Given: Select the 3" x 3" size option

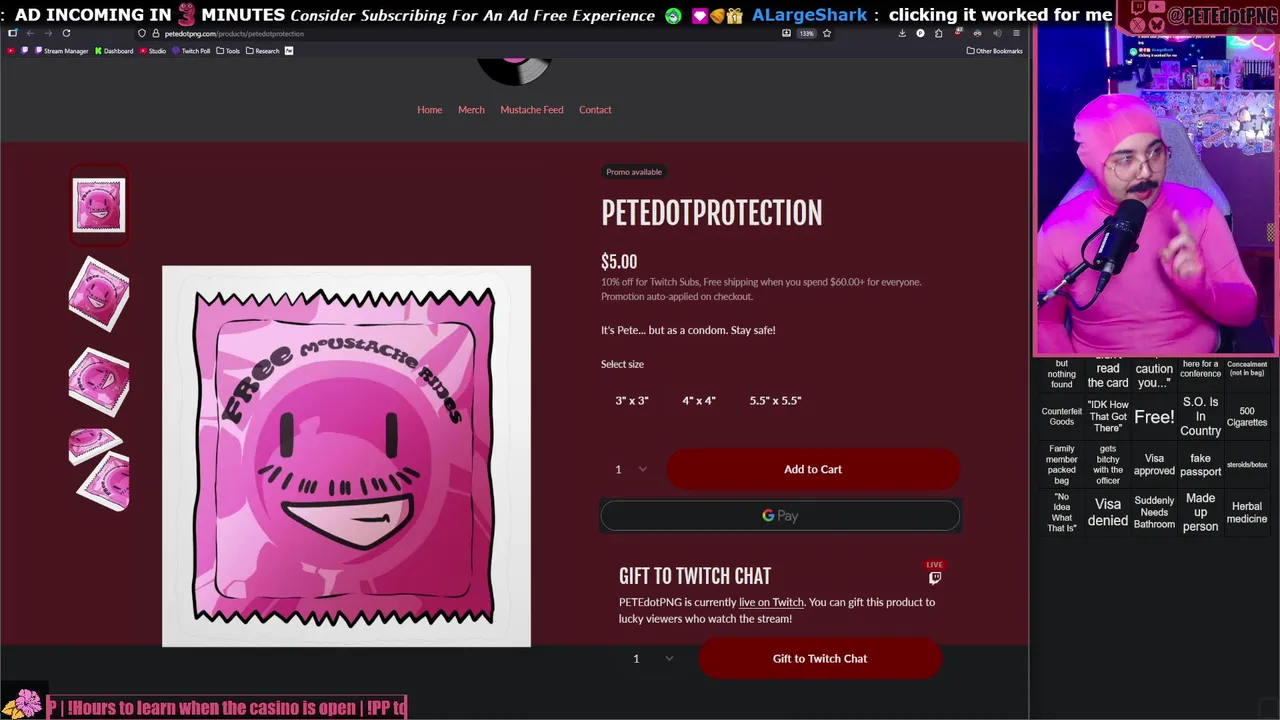Looking at the screenshot, I should click(632, 400).
